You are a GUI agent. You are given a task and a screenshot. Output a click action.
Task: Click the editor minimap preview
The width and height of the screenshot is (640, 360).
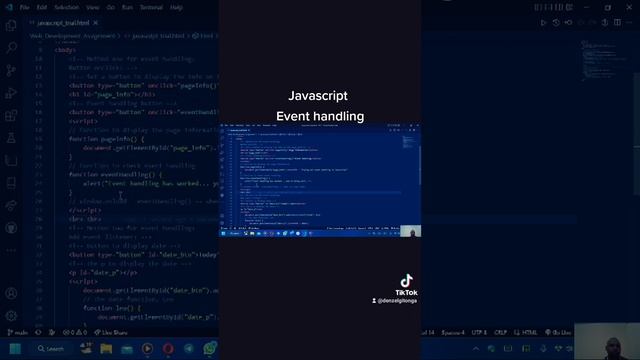click(604, 60)
